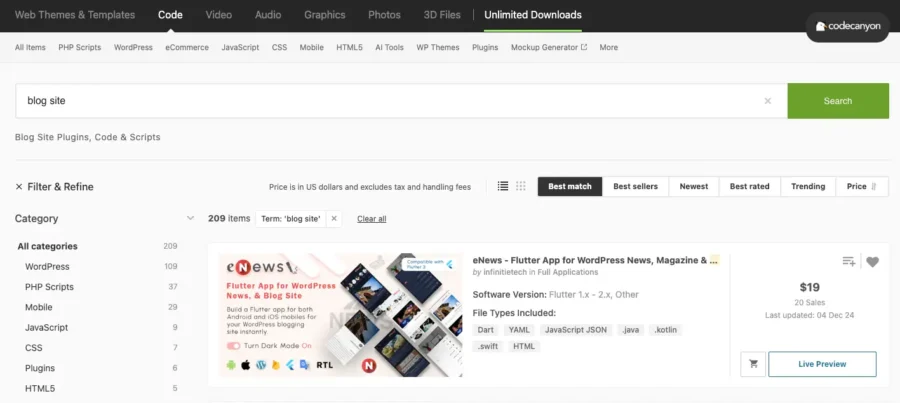Open Live Preview for eNews
The image size is (900, 403).
click(x=822, y=364)
